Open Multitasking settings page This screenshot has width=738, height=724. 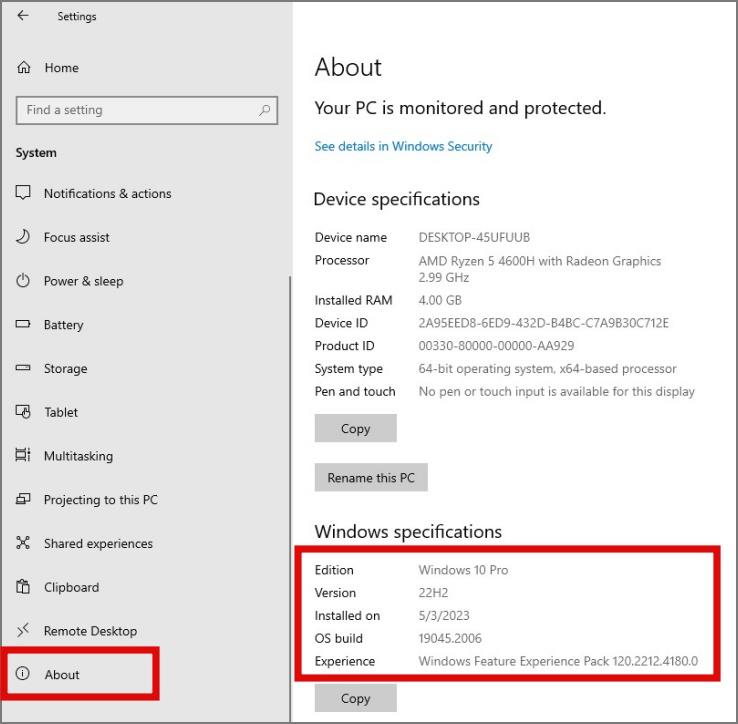coord(78,456)
